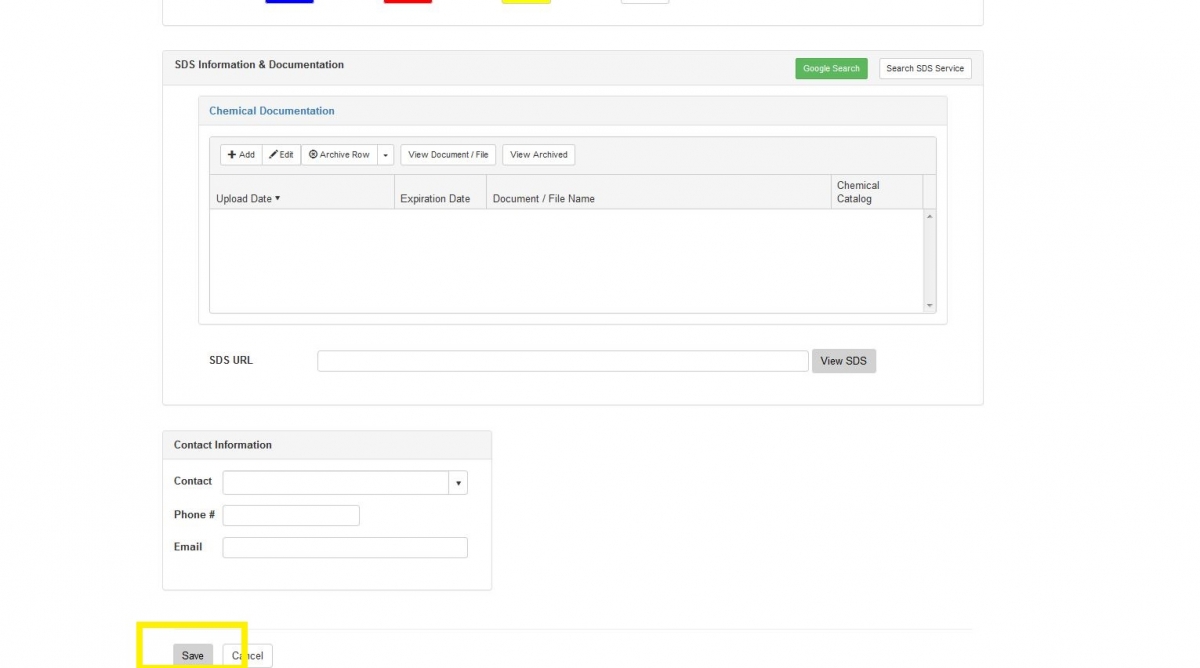Open the Contact dropdown list
This screenshot has width=1200, height=668.
[x=458, y=482]
